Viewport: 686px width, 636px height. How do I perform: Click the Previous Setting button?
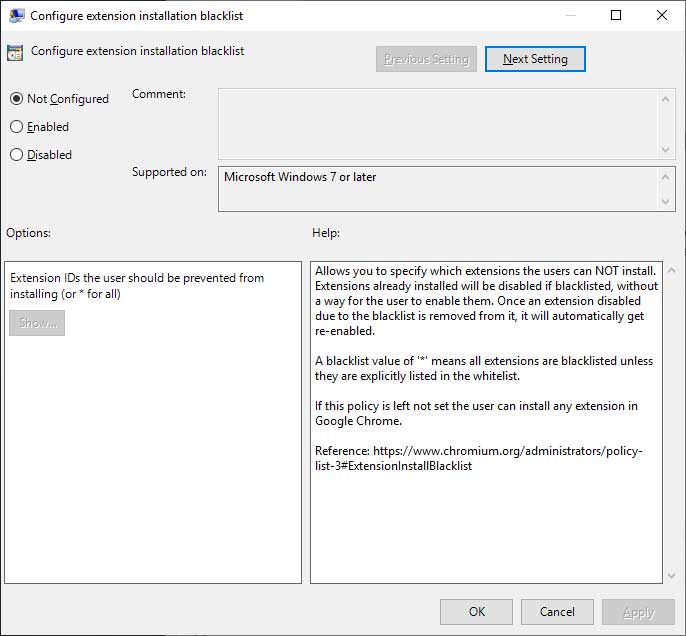(x=426, y=59)
